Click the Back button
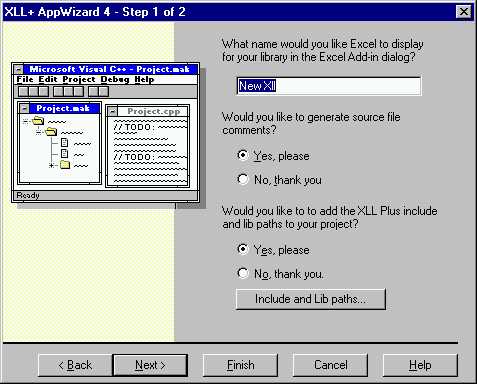The height and width of the screenshot is (384, 477). pyautogui.click(x=75, y=365)
